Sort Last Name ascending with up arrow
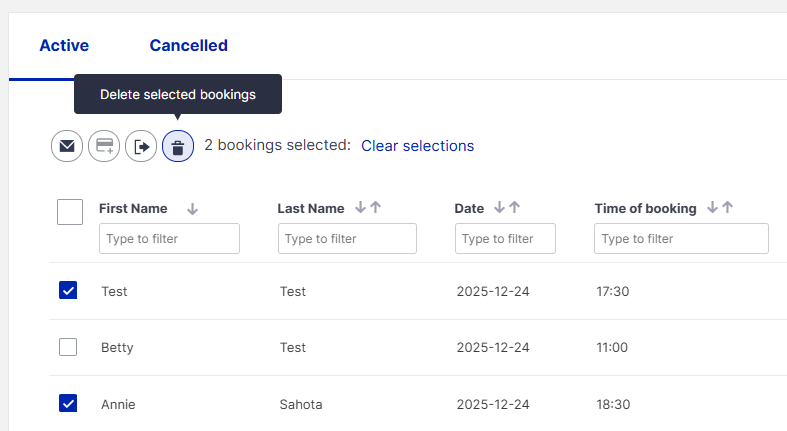 coord(375,208)
